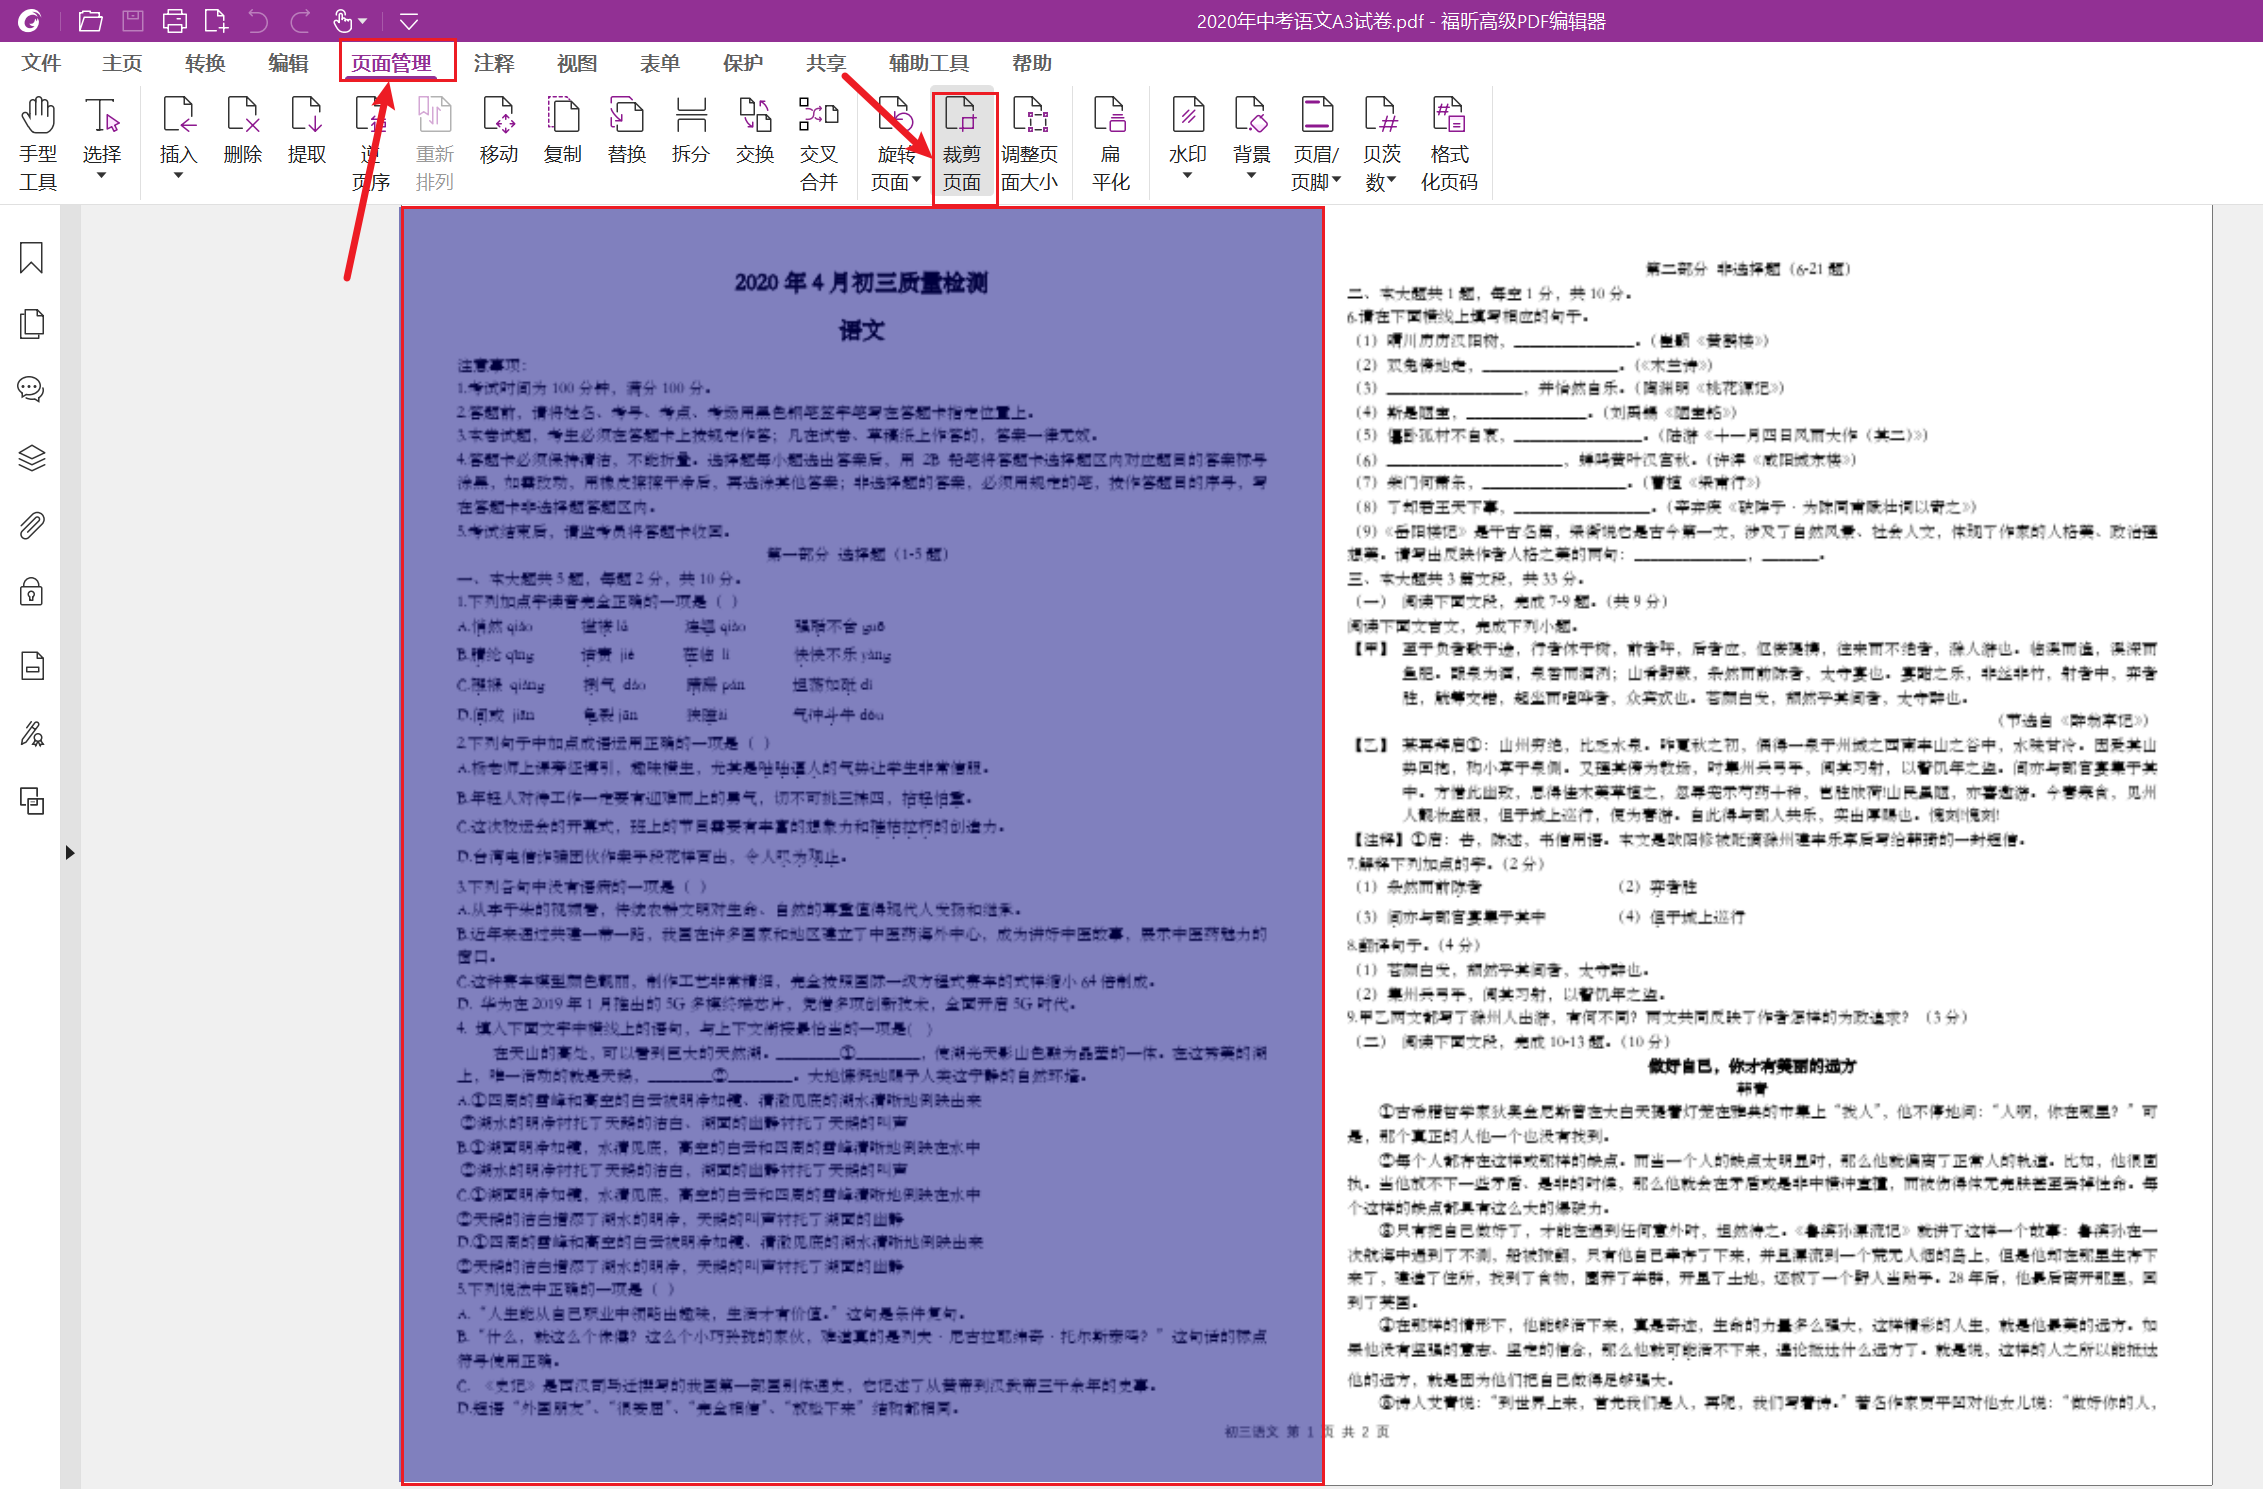Switch to the 保护 tab

pos(743,63)
